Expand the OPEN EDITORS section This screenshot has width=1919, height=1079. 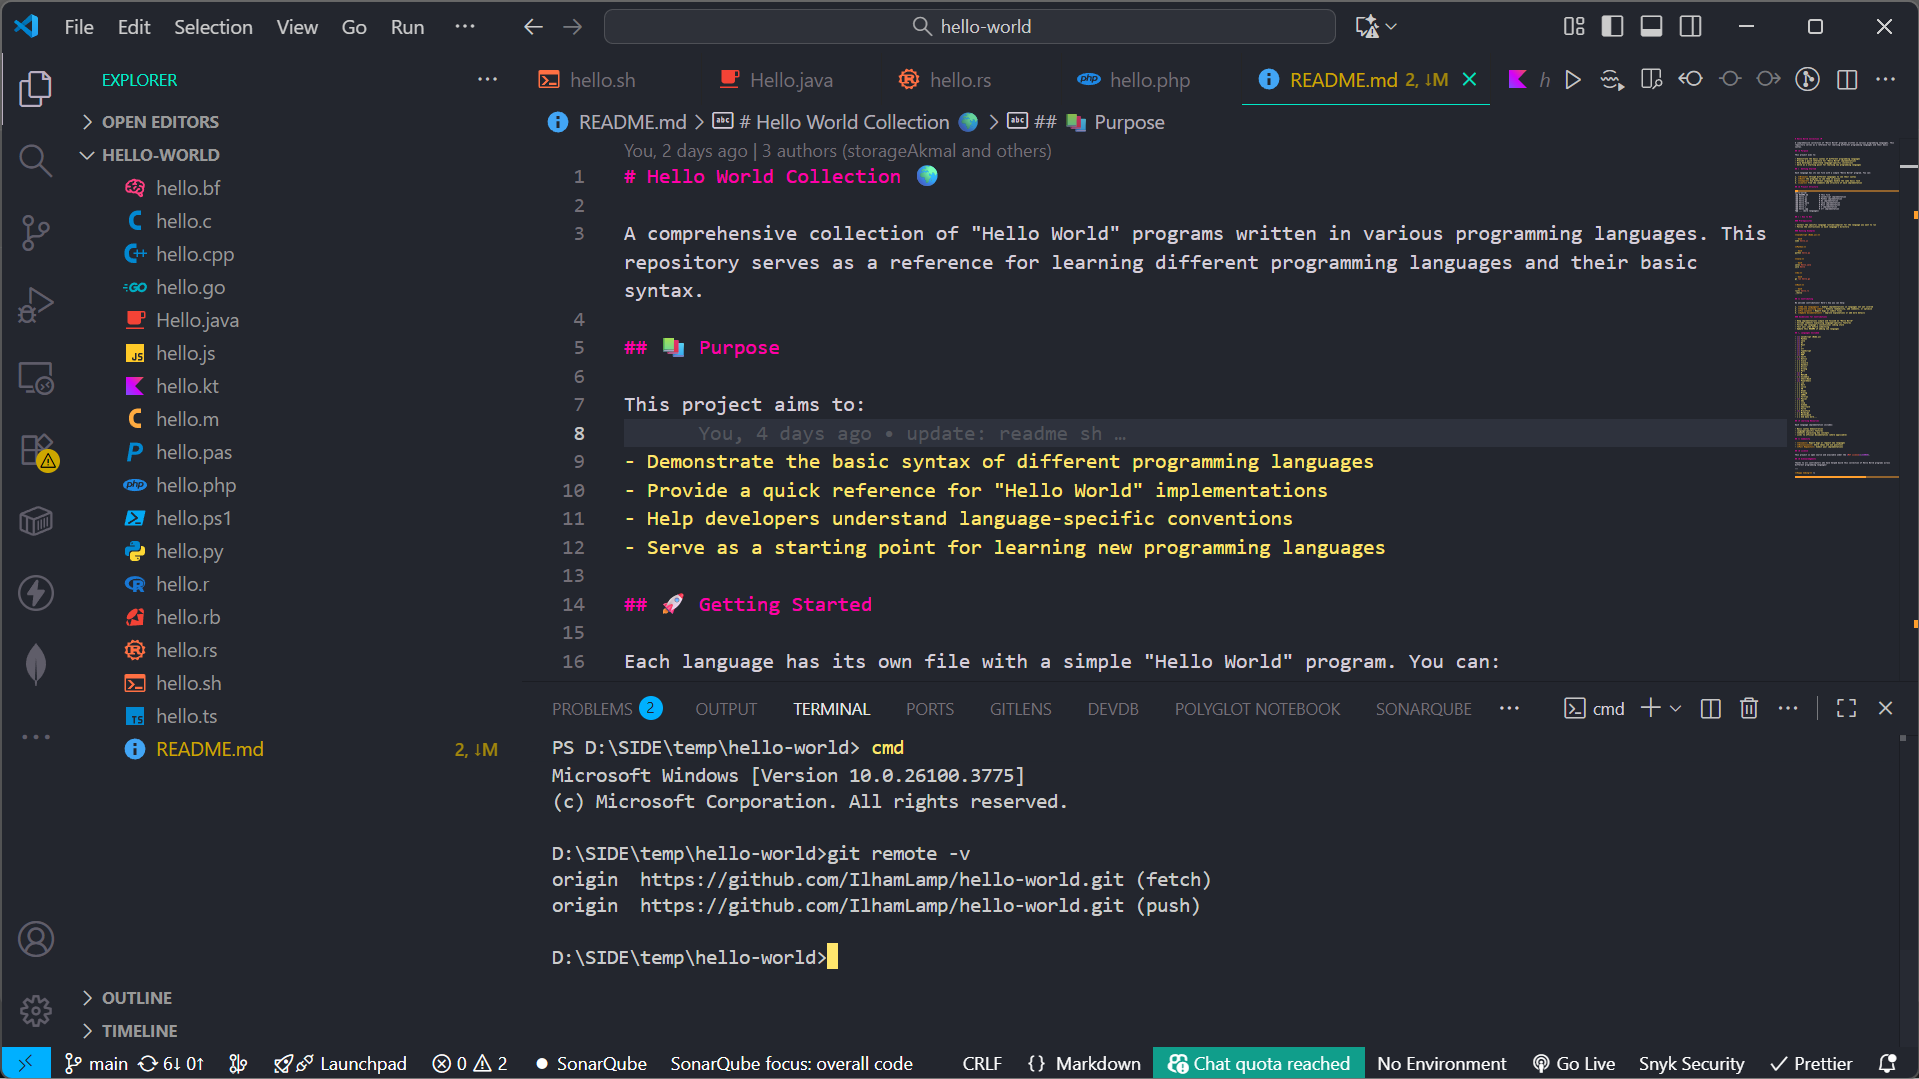(x=160, y=122)
